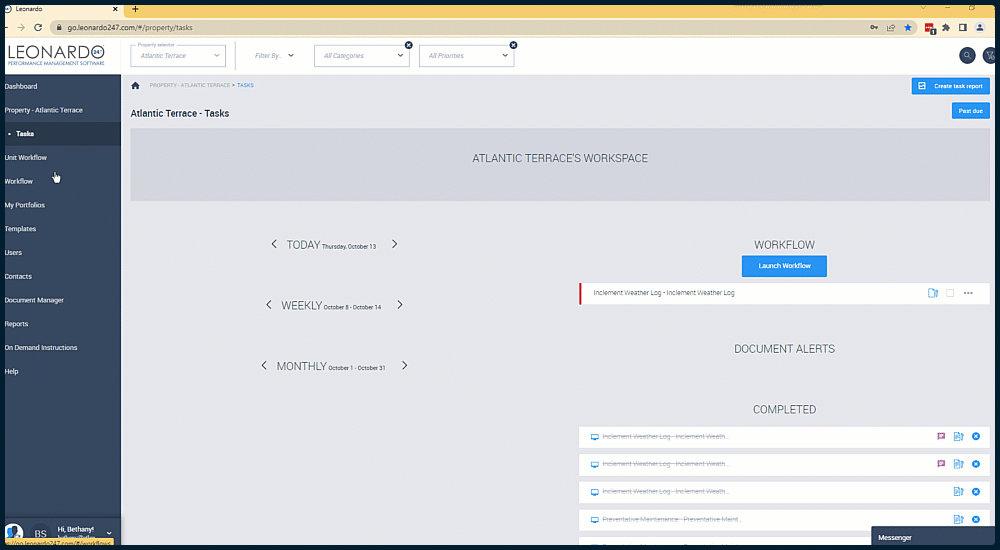This screenshot has width=1000, height=550.
Task: Open Unit Workflow in the sidebar
Action: coord(26,158)
